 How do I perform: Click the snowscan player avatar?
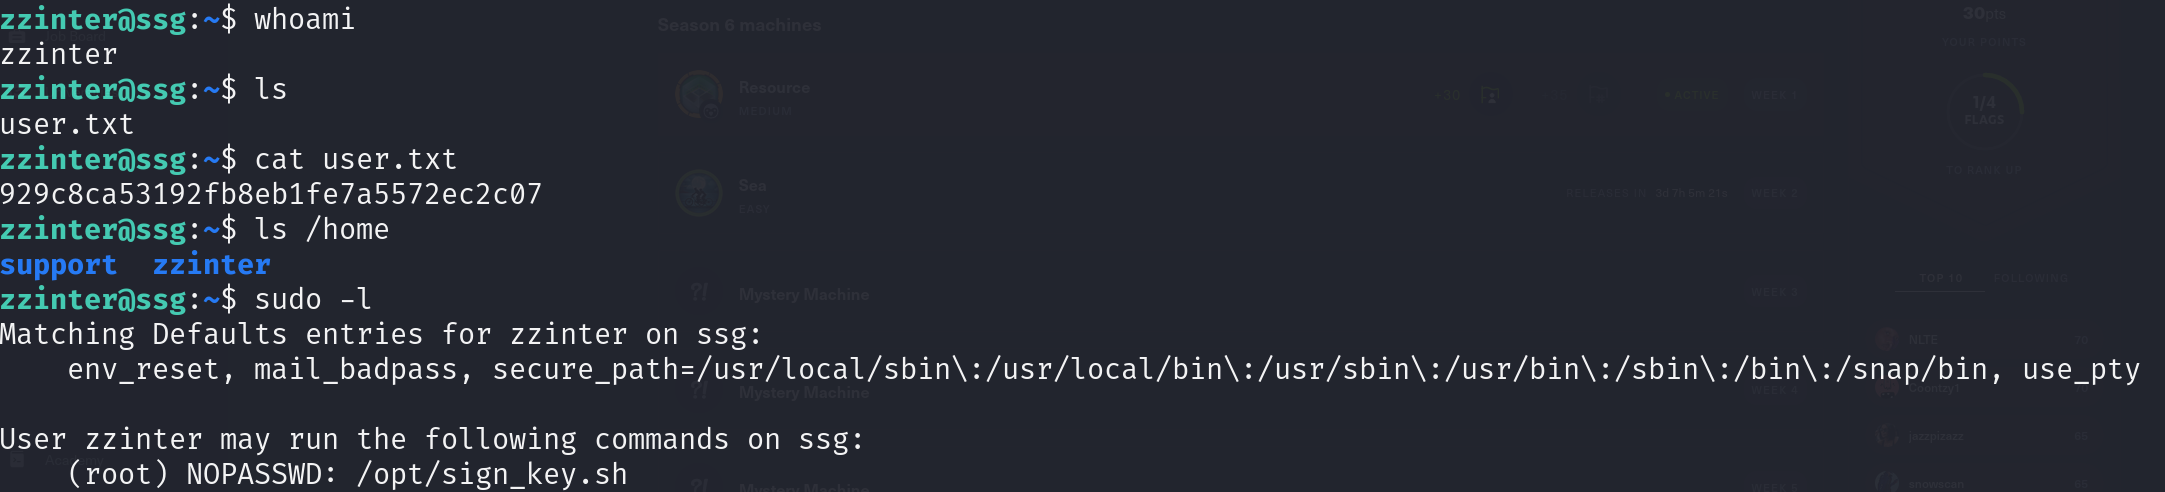1887,483
